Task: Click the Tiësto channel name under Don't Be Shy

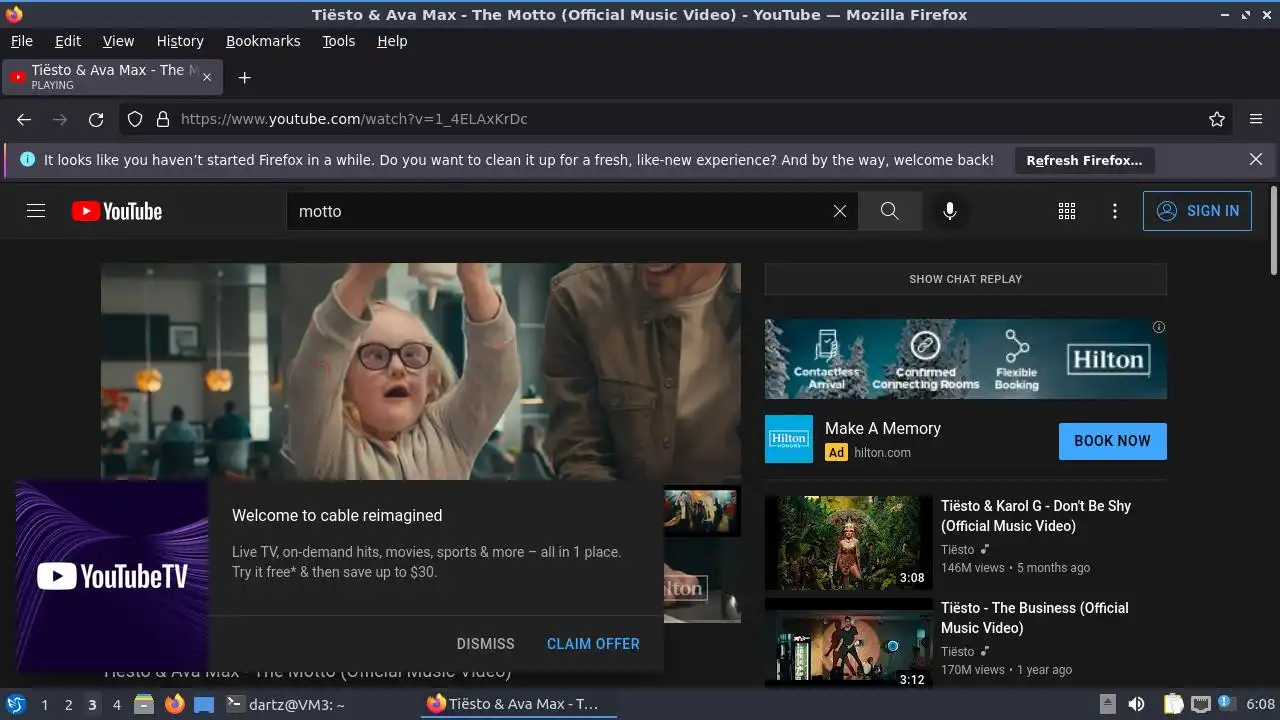Action: tap(957, 549)
